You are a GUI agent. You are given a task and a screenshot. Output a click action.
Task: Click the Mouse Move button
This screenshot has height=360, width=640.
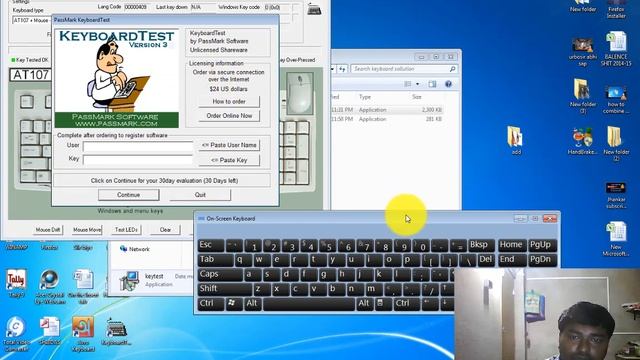pyautogui.click(x=87, y=230)
